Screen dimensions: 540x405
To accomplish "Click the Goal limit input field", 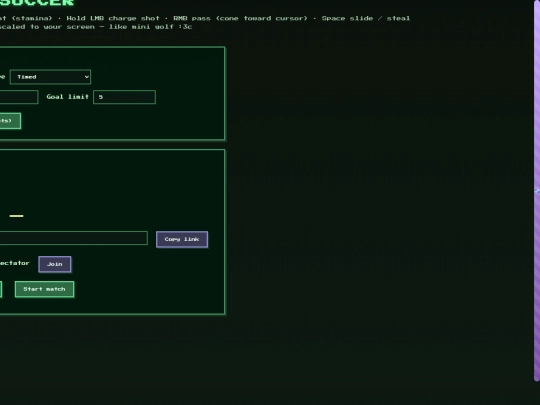I will (124, 97).
